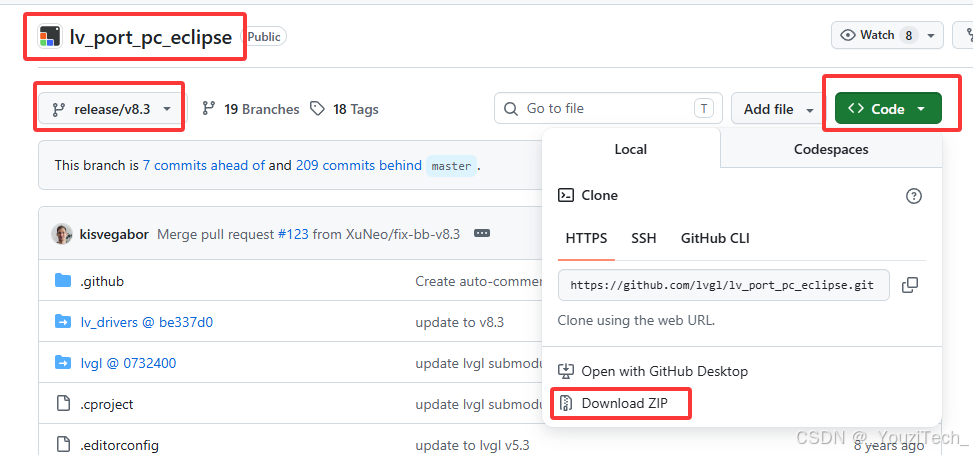Switch to the Codespaces tab

point(831,149)
